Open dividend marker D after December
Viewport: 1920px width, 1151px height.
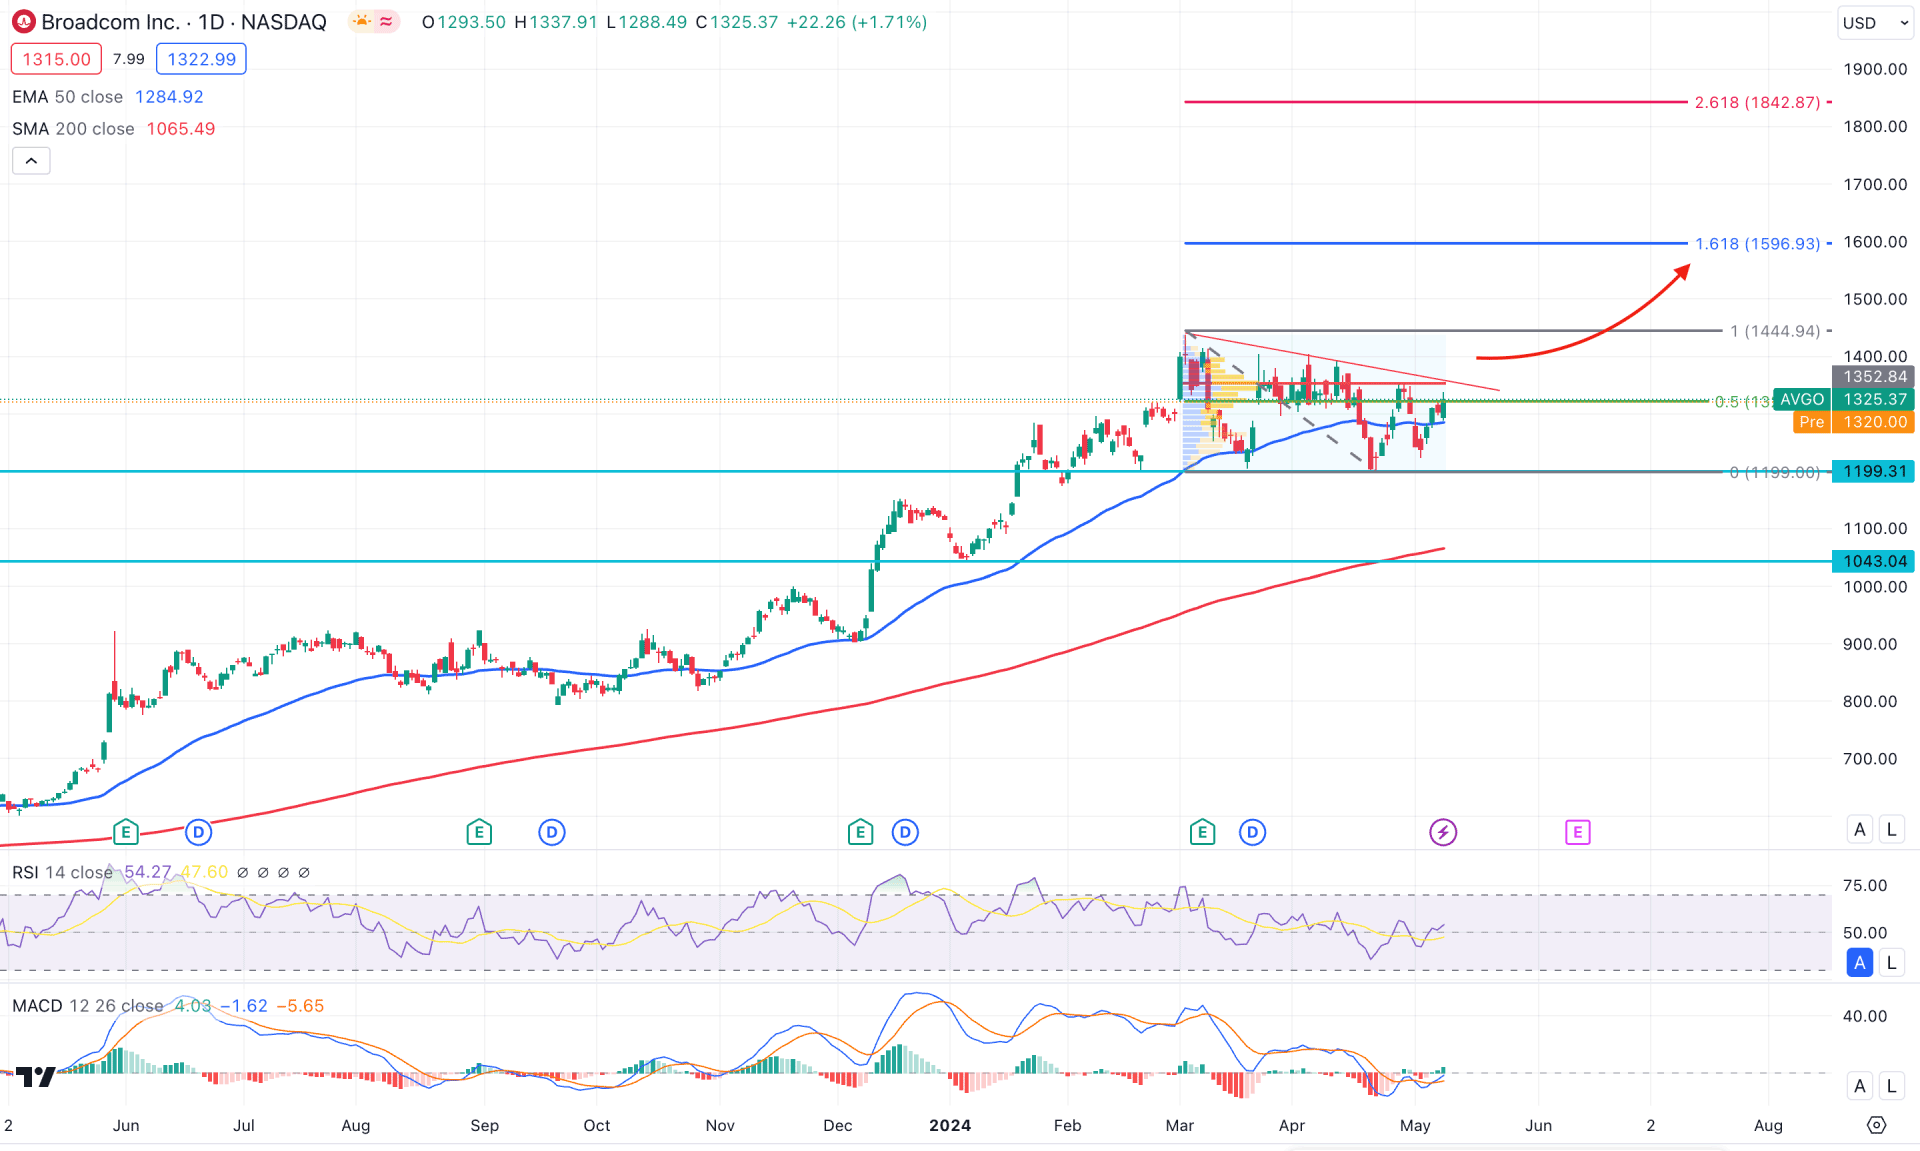click(x=905, y=831)
